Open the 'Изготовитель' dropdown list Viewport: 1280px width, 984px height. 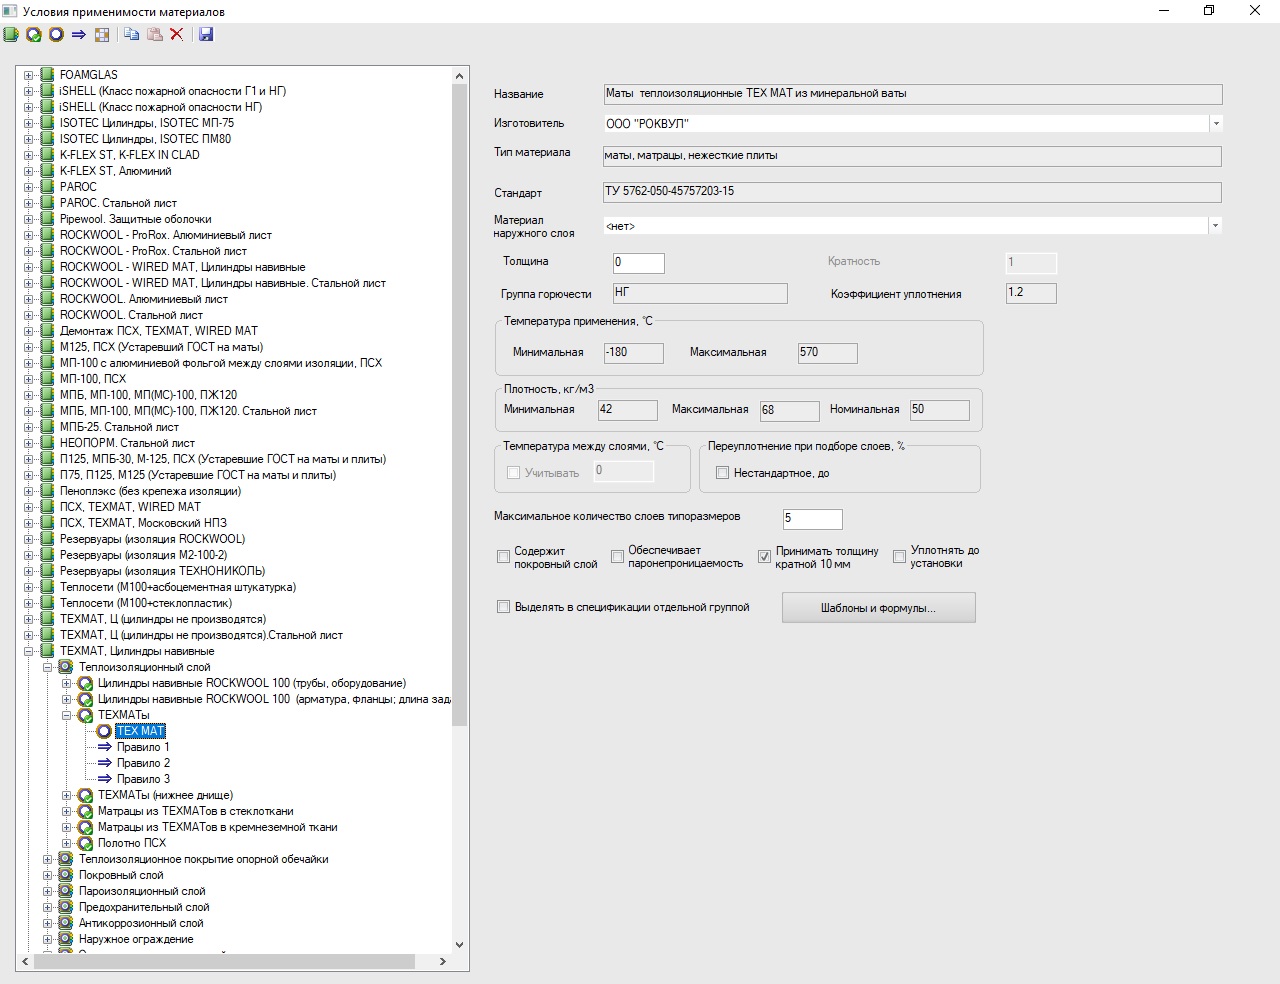coord(1215,124)
